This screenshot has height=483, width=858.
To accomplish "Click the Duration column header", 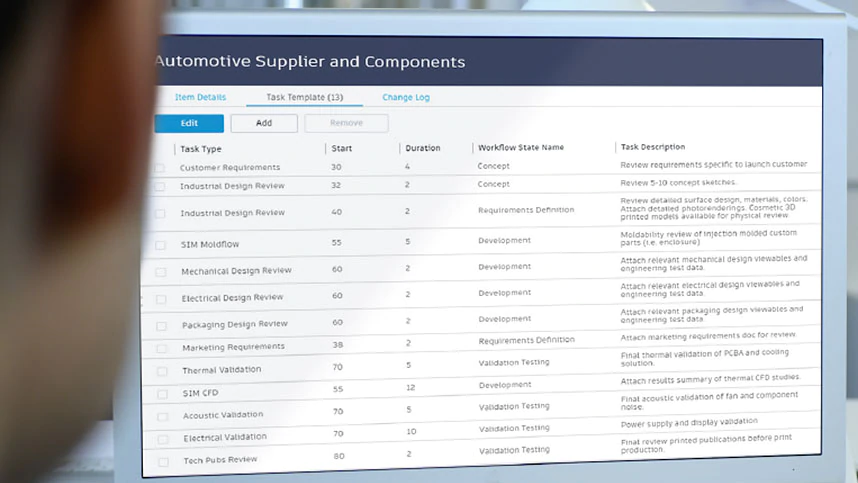I will (x=422, y=148).
